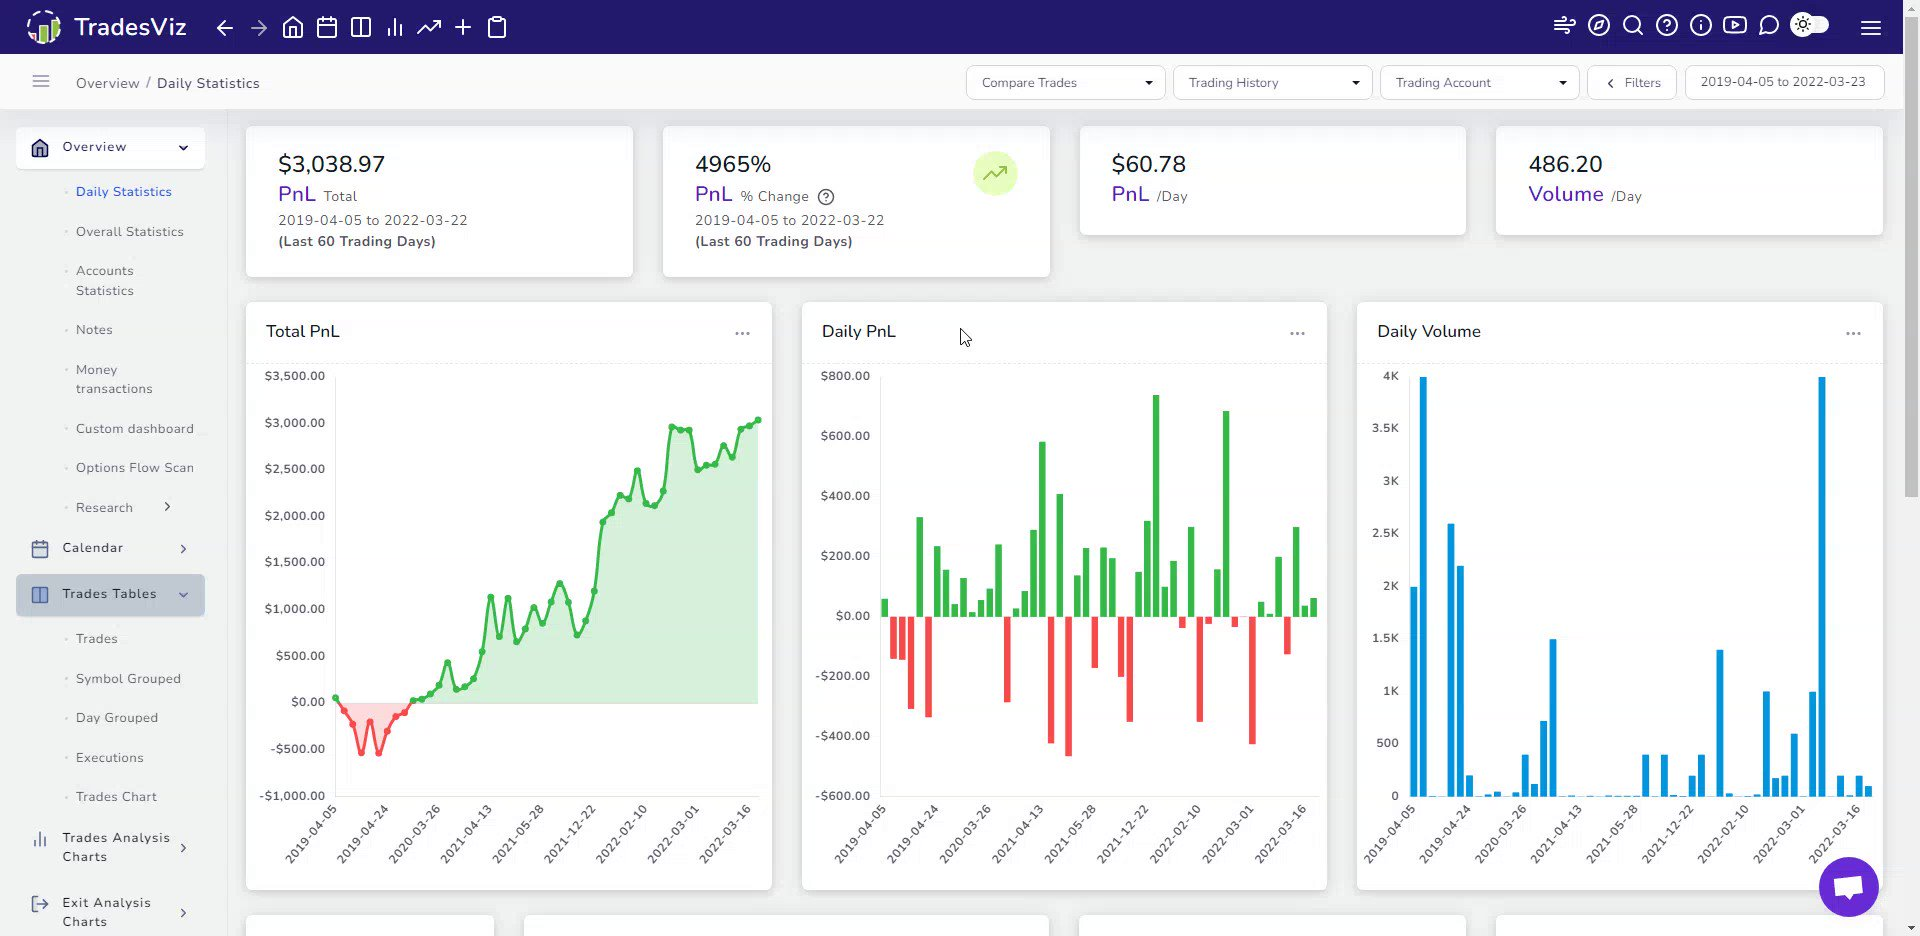Open Accounts Statistics in sidebar

pyautogui.click(x=105, y=281)
